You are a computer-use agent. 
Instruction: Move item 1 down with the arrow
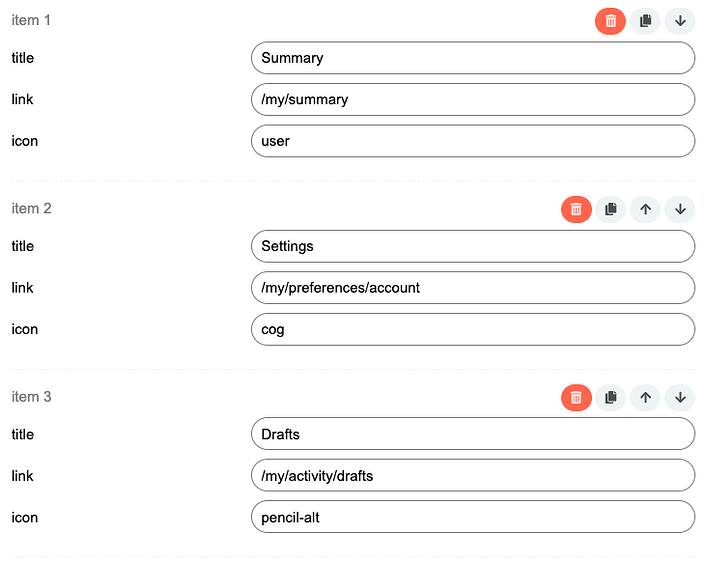tap(680, 20)
